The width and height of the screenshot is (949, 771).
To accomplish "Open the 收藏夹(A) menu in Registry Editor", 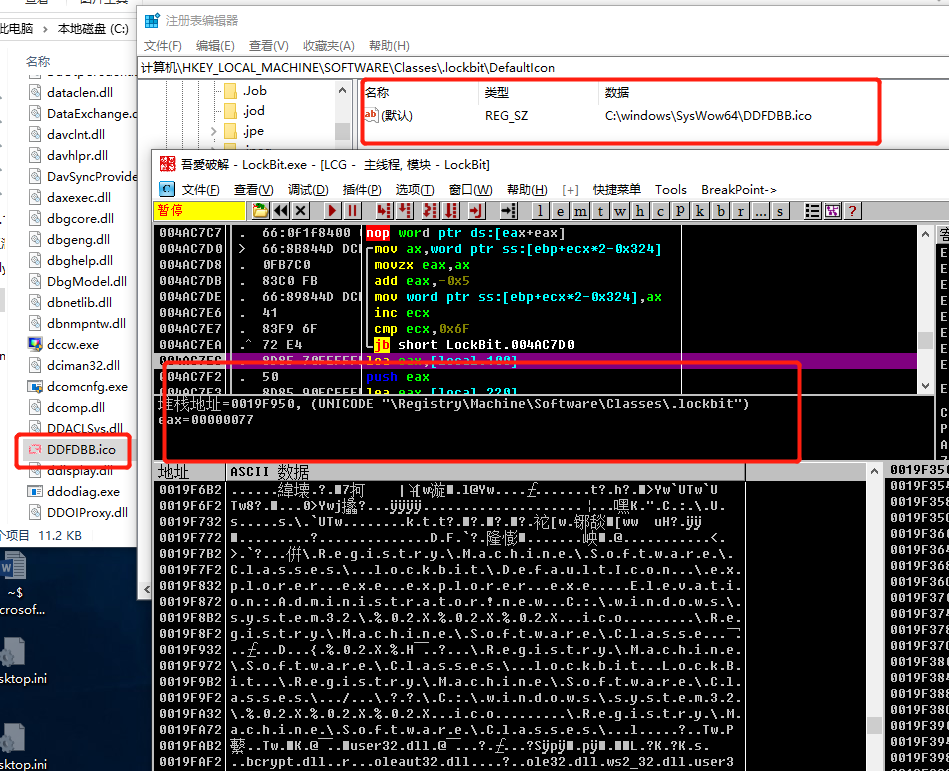I will (x=328, y=46).
